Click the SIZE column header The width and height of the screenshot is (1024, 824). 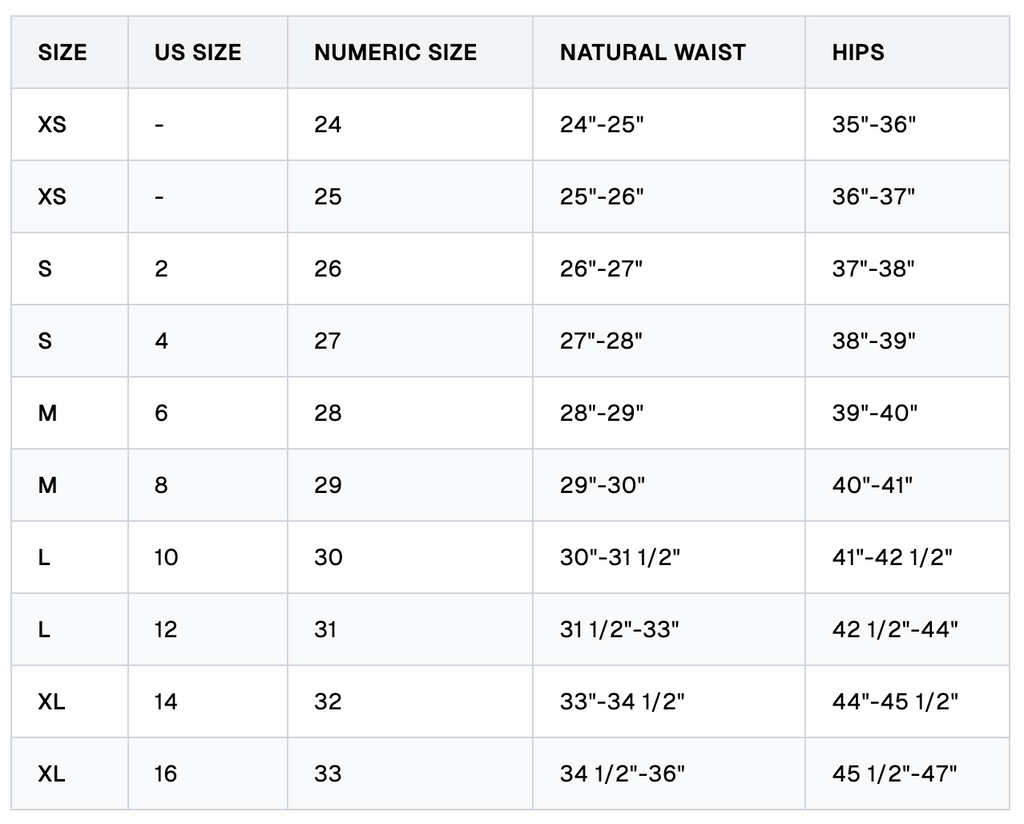(69, 52)
